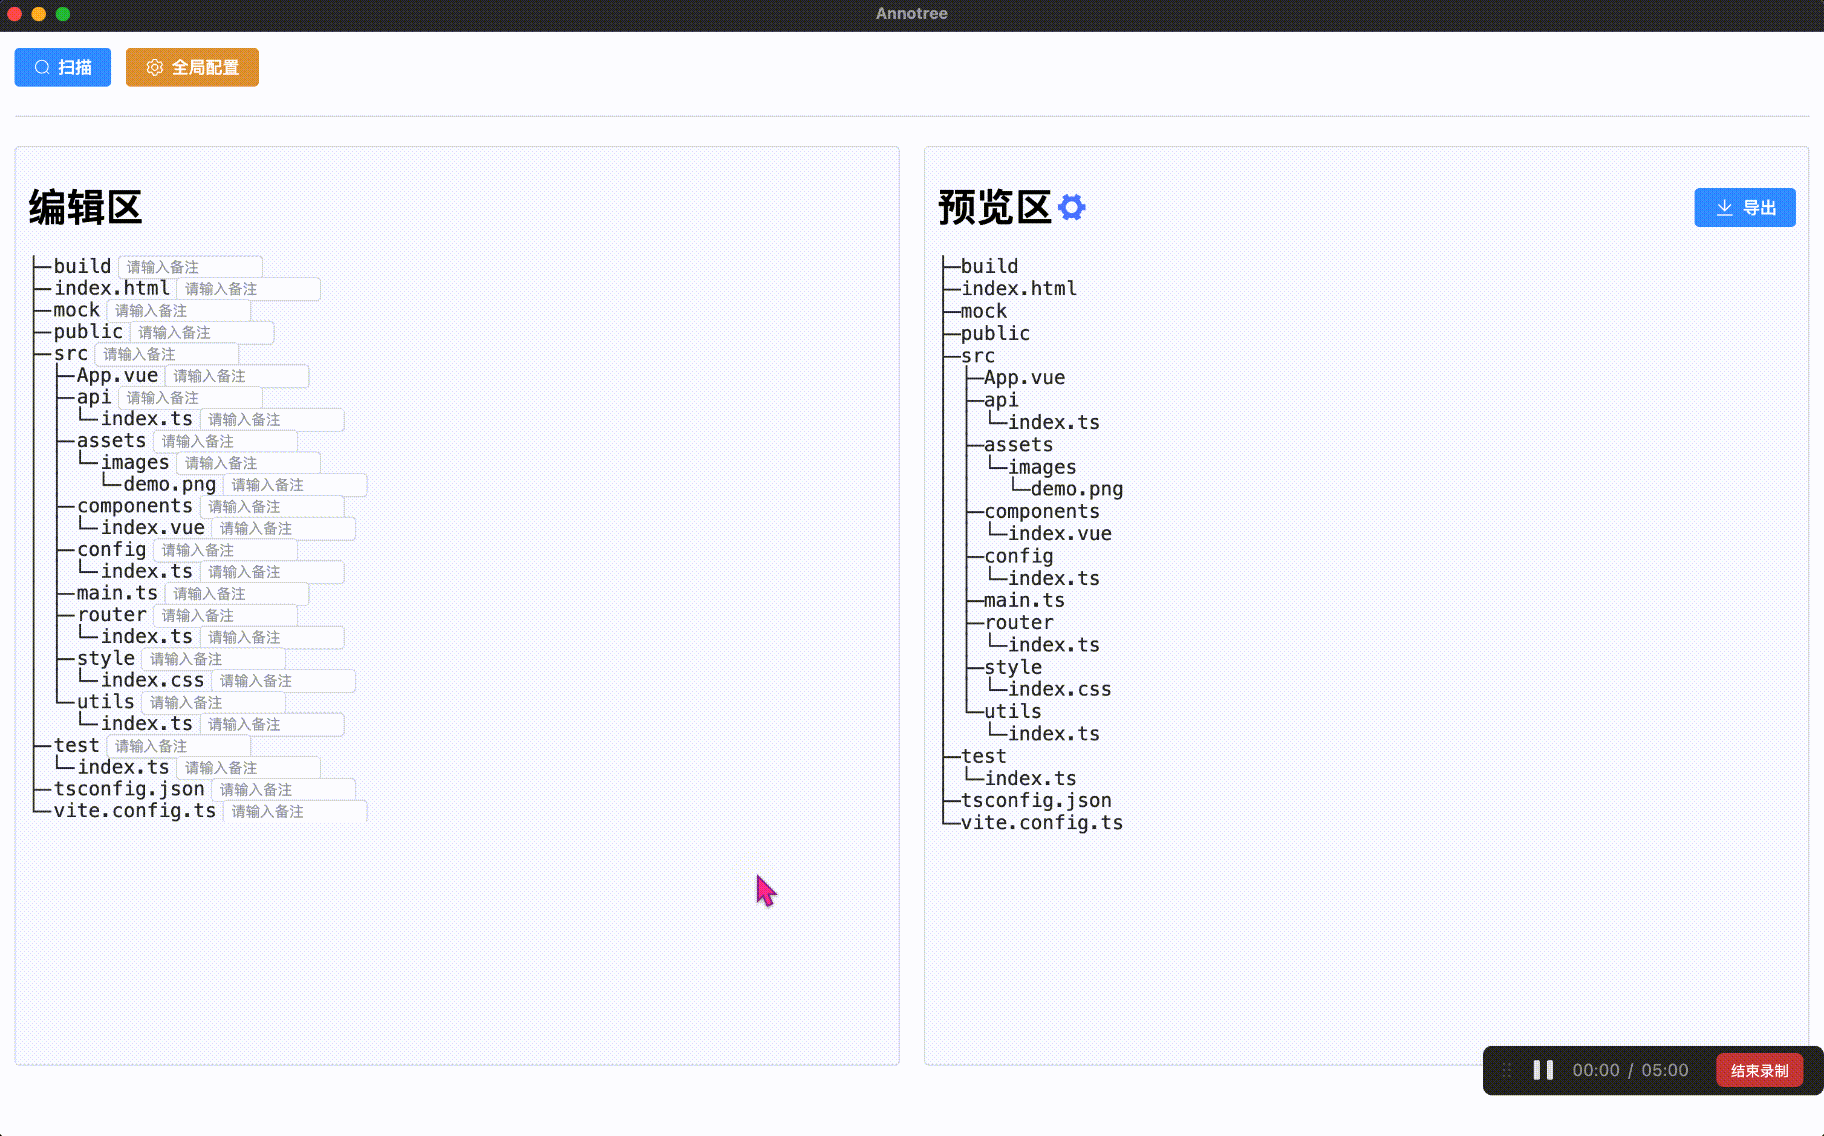Viewport: 1824px width, 1136px height.
Task: Pause the screen recording
Action: pos(1542,1070)
